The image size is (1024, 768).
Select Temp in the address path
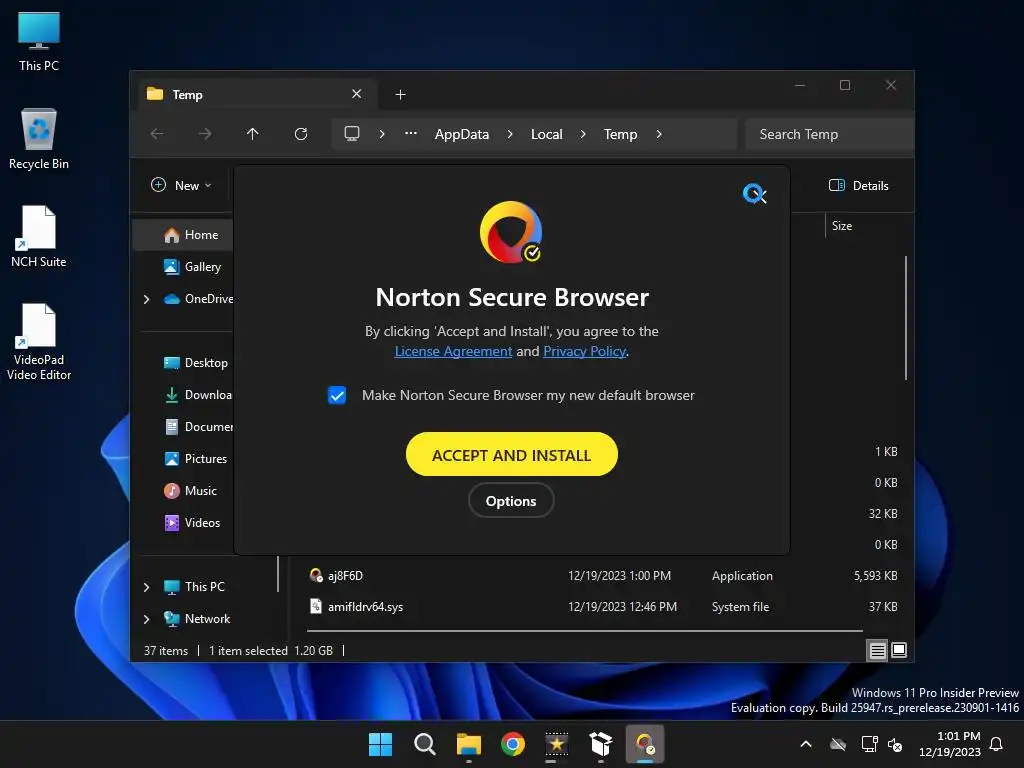pos(620,134)
